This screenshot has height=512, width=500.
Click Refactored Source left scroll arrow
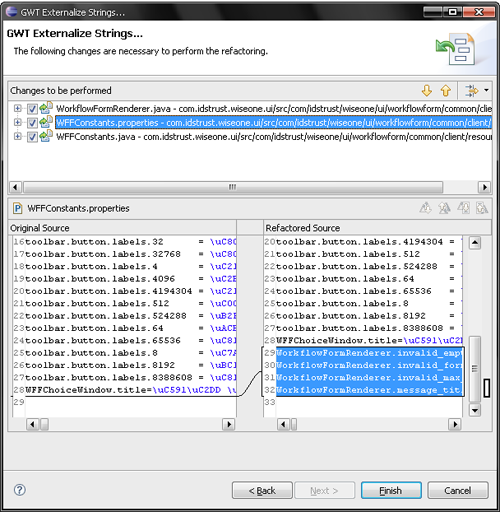[283, 424]
